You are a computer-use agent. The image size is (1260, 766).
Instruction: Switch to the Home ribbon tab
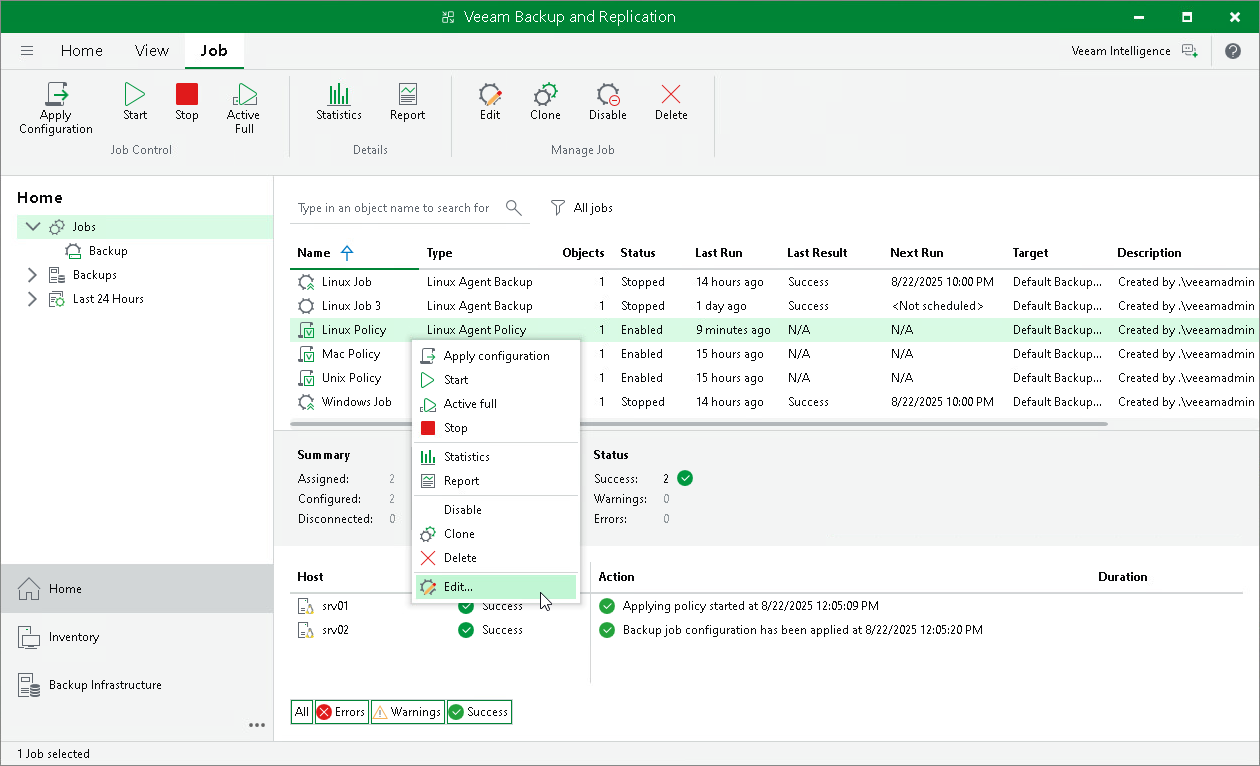click(82, 51)
